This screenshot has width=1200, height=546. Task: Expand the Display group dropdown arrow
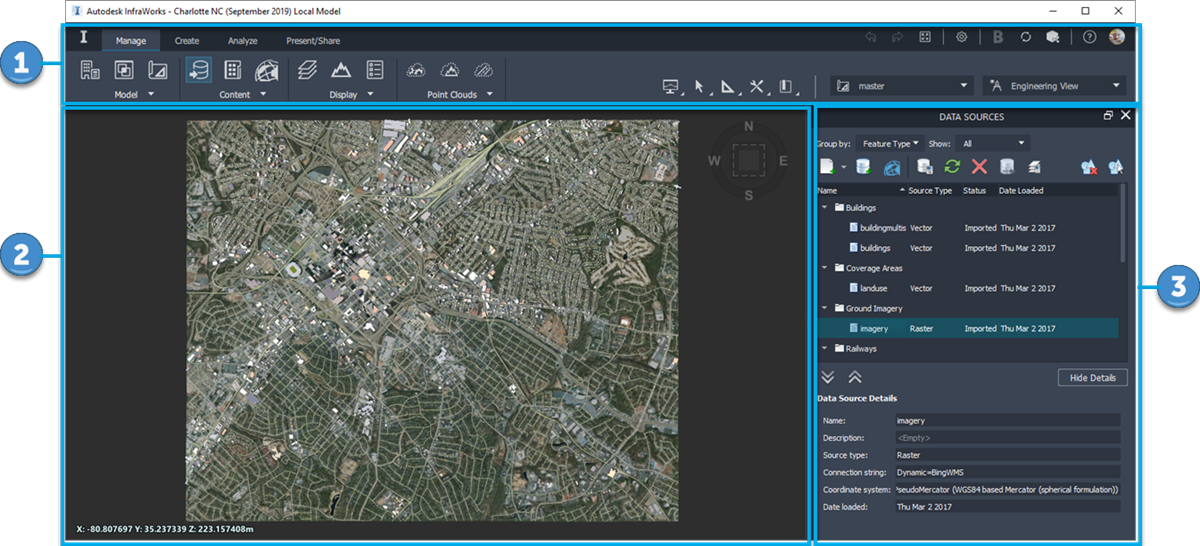370,94
